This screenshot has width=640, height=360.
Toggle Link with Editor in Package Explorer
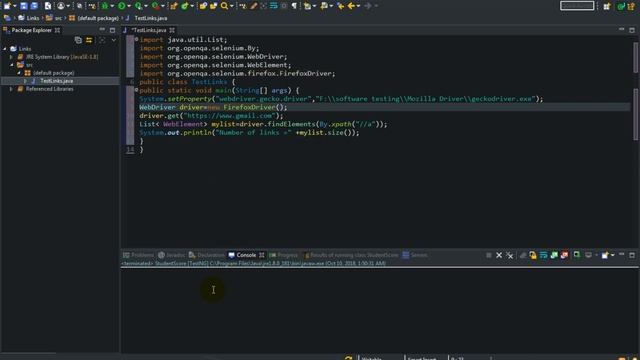point(89,40)
